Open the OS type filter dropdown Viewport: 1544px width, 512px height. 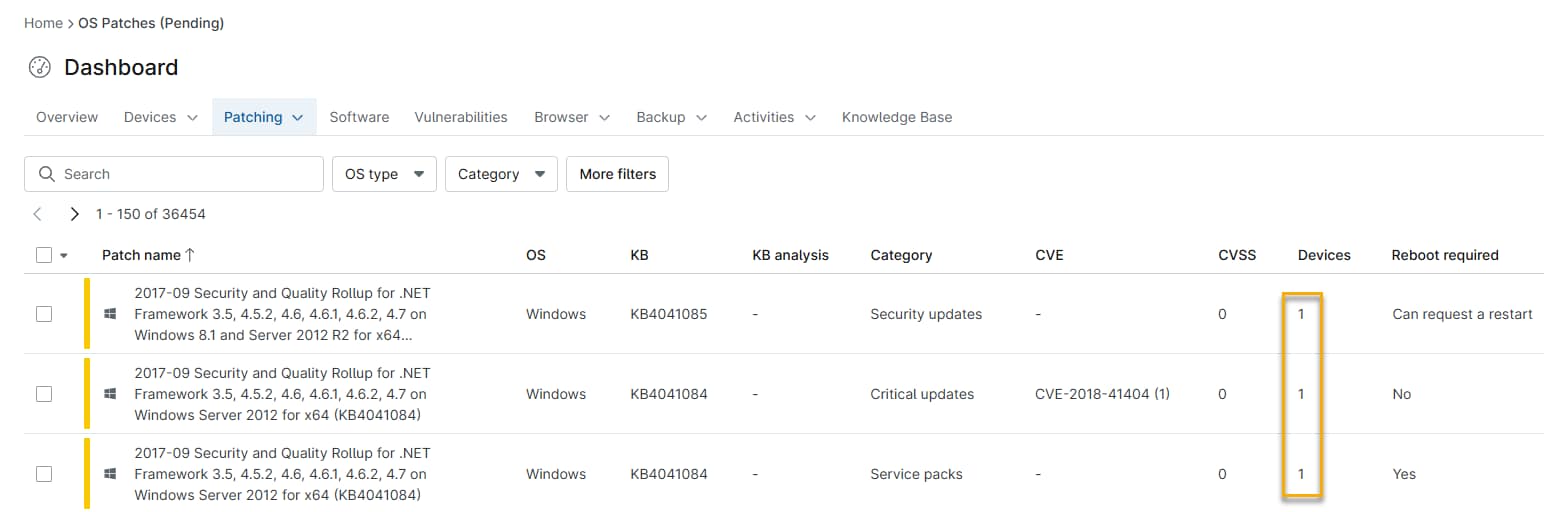coord(384,174)
